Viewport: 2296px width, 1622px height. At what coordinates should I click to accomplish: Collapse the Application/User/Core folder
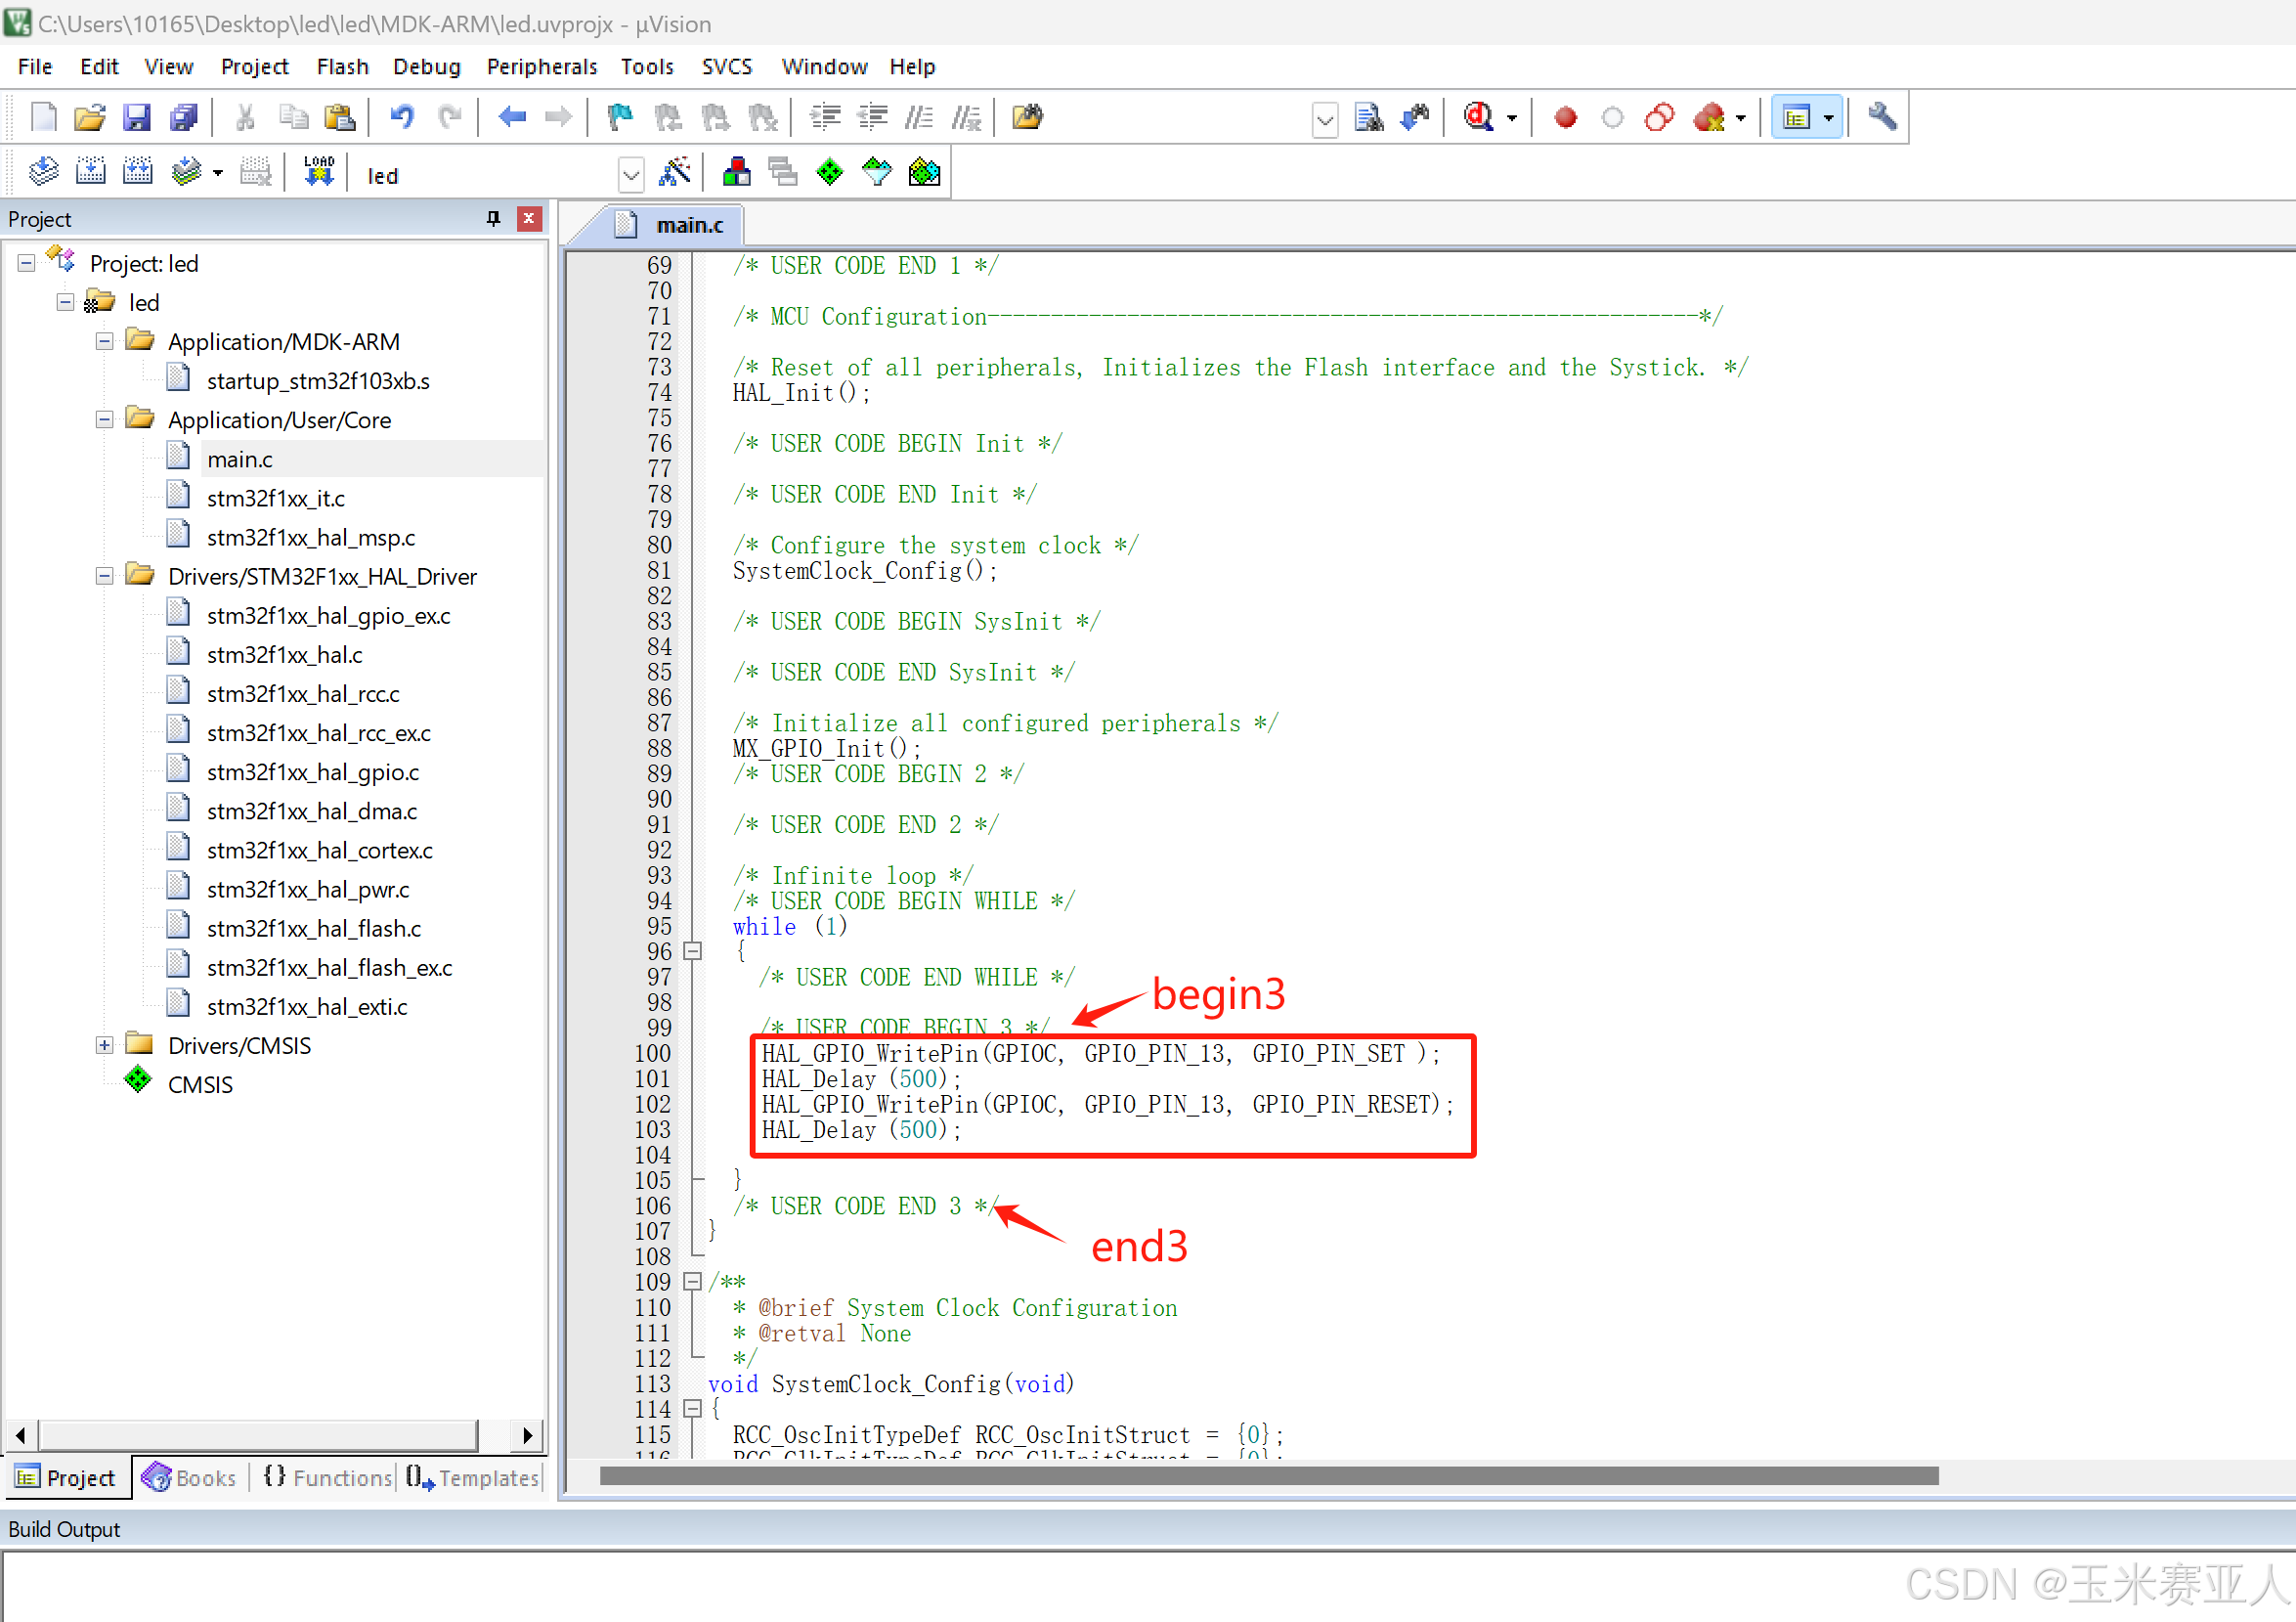coord(104,420)
